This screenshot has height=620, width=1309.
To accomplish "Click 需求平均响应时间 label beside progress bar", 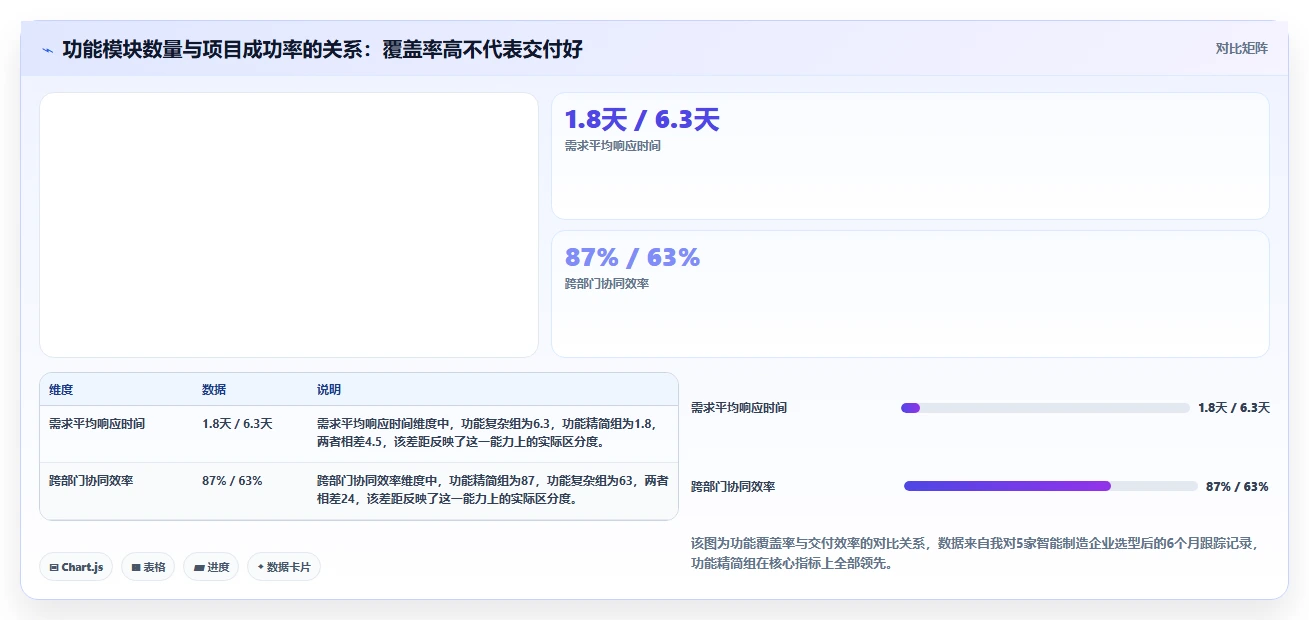I will (x=739, y=408).
